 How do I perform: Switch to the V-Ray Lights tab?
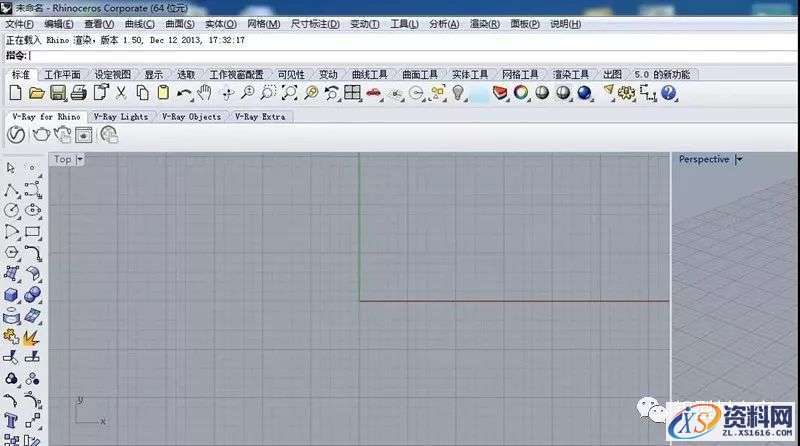coord(120,116)
